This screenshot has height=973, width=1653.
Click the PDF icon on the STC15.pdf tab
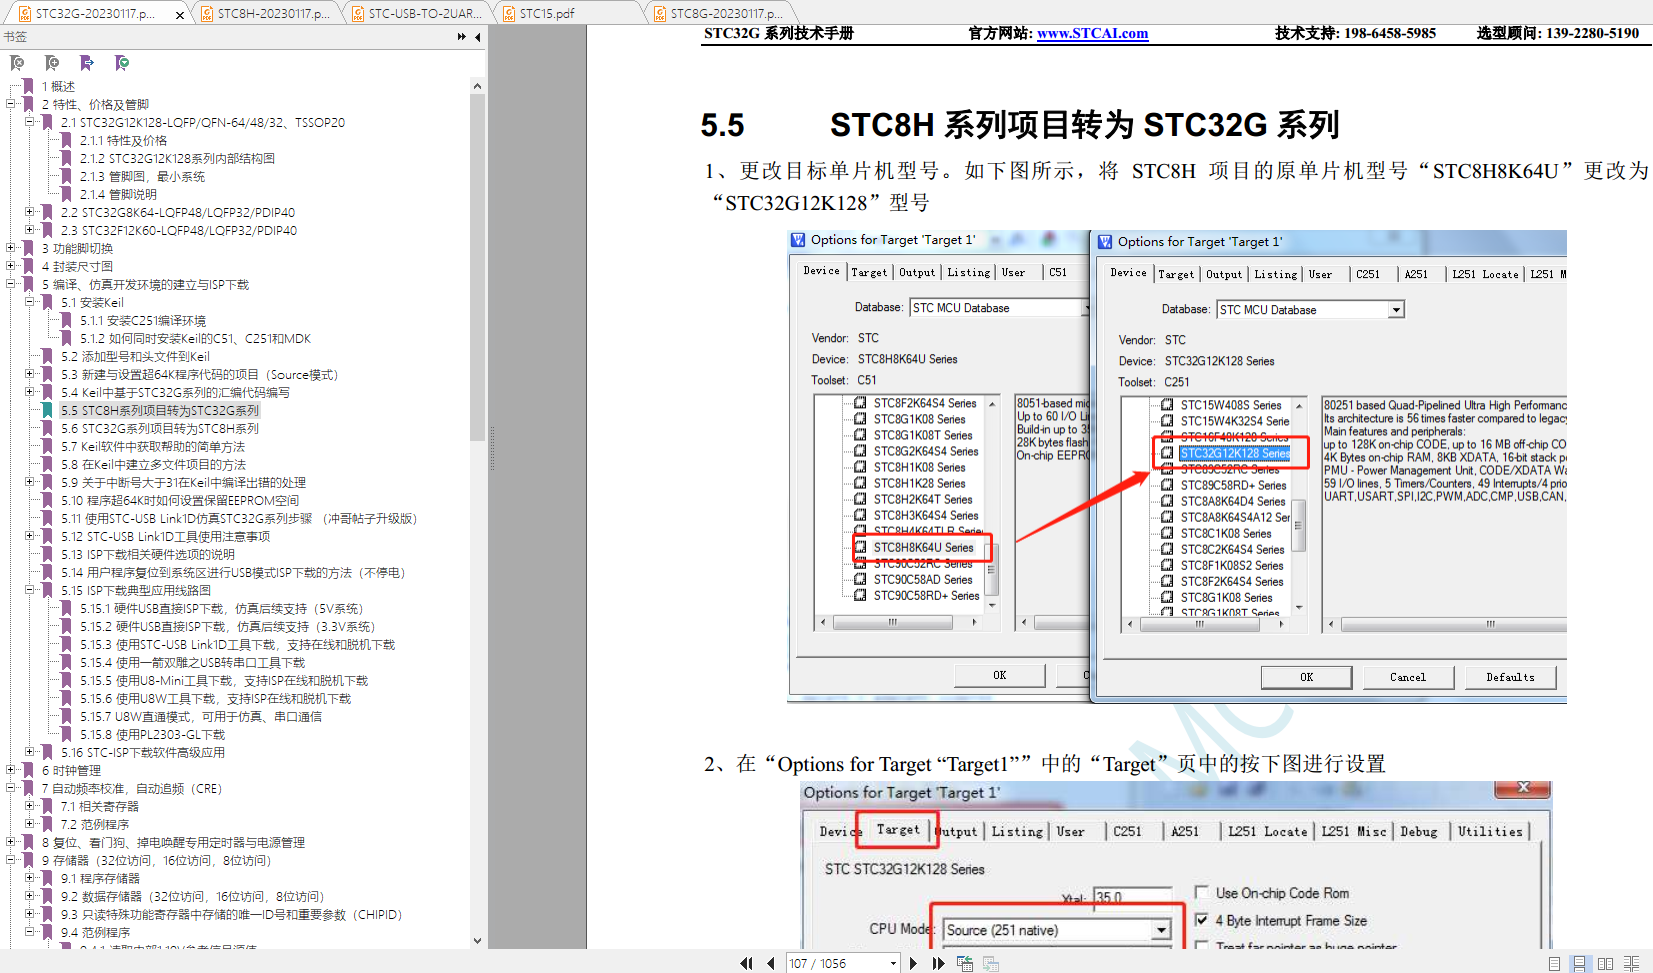(510, 13)
